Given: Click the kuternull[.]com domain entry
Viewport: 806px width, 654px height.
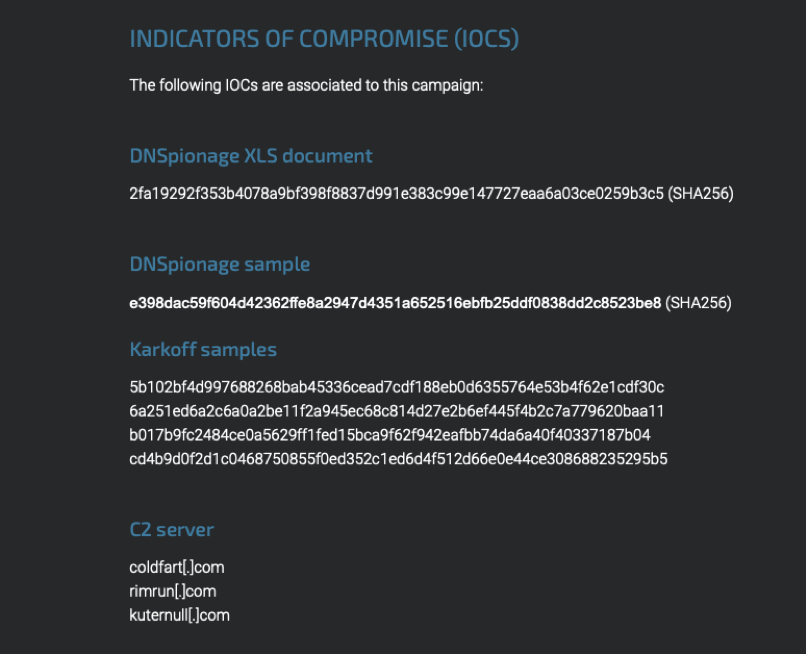Looking at the screenshot, I should pos(179,615).
